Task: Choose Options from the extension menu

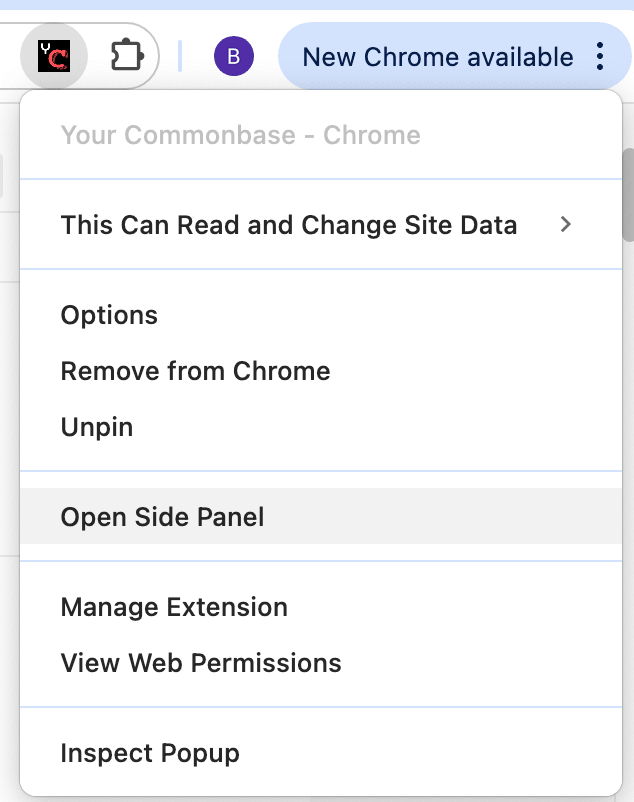Action: (109, 315)
